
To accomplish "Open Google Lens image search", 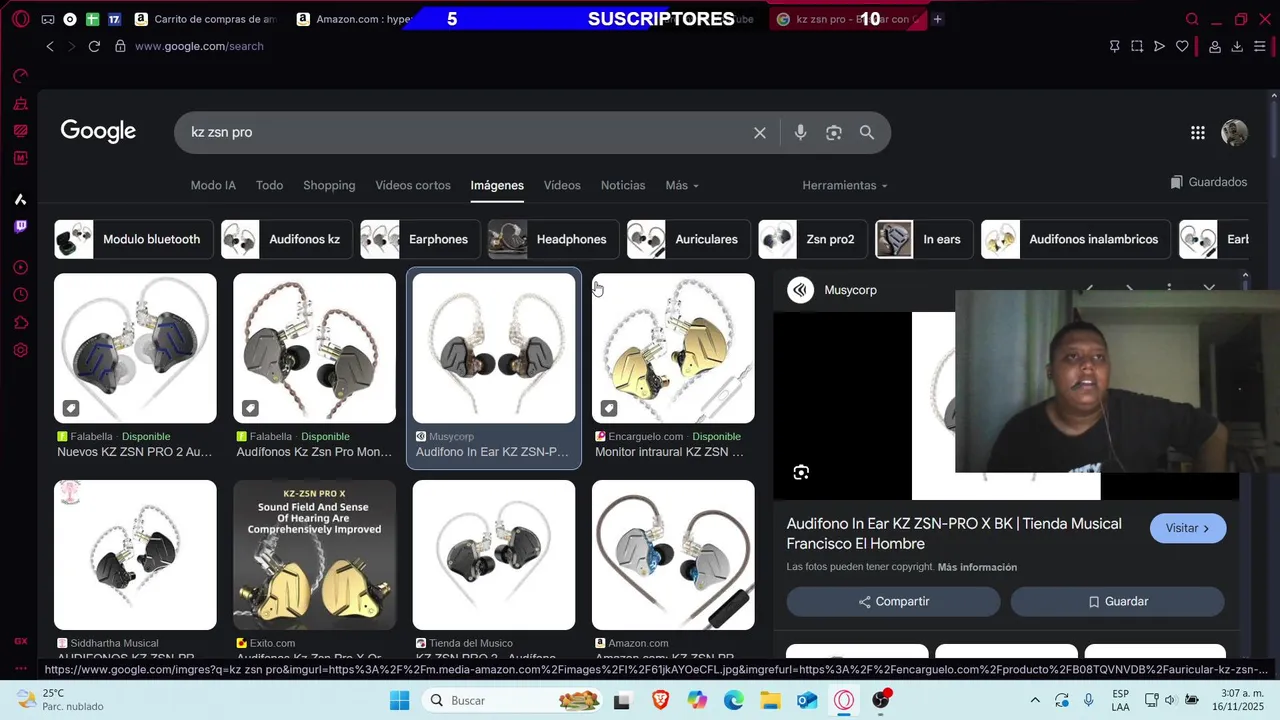I will tap(833, 132).
